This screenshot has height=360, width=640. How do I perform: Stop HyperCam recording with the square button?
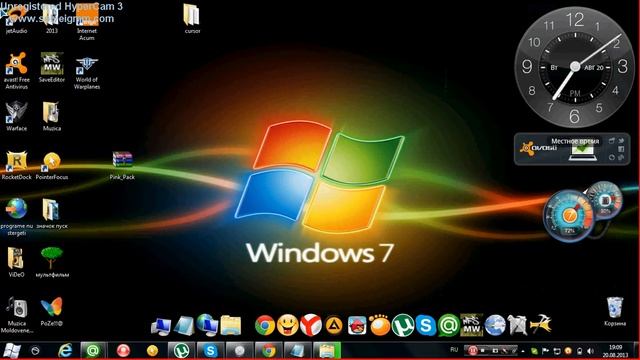tap(483, 351)
